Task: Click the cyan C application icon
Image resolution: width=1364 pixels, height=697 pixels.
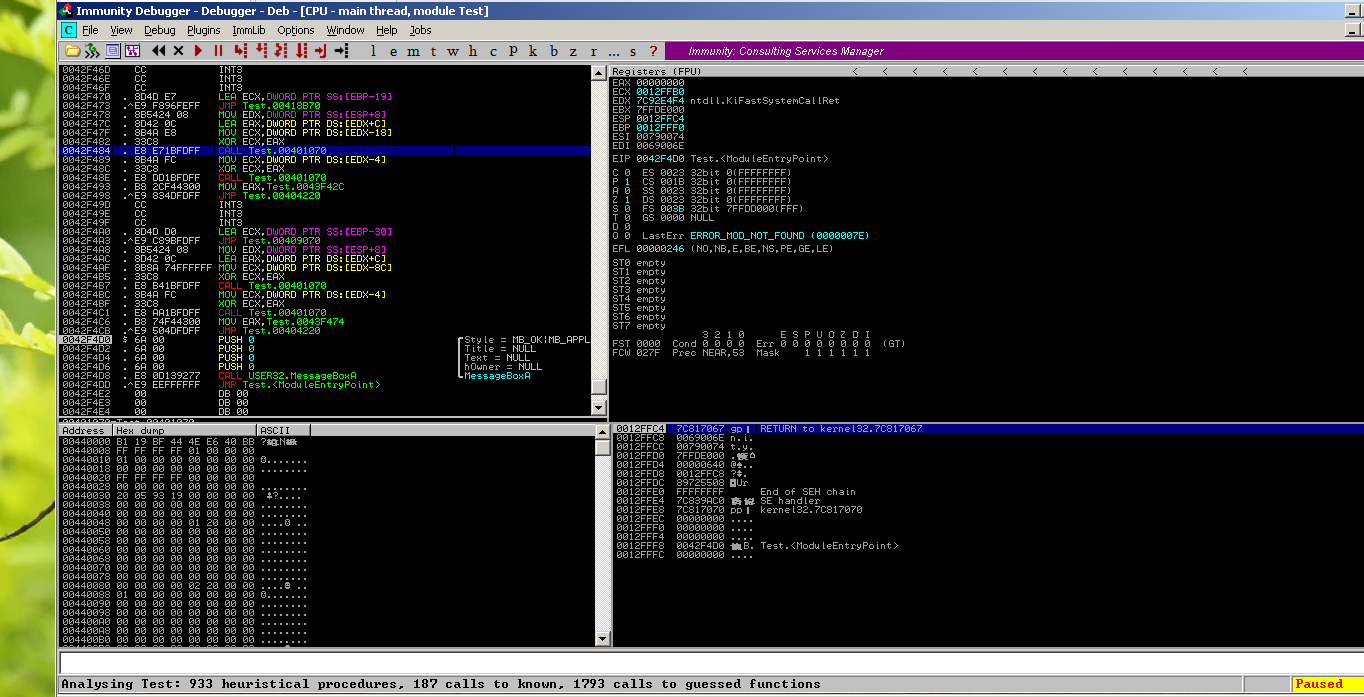Action: tap(69, 30)
